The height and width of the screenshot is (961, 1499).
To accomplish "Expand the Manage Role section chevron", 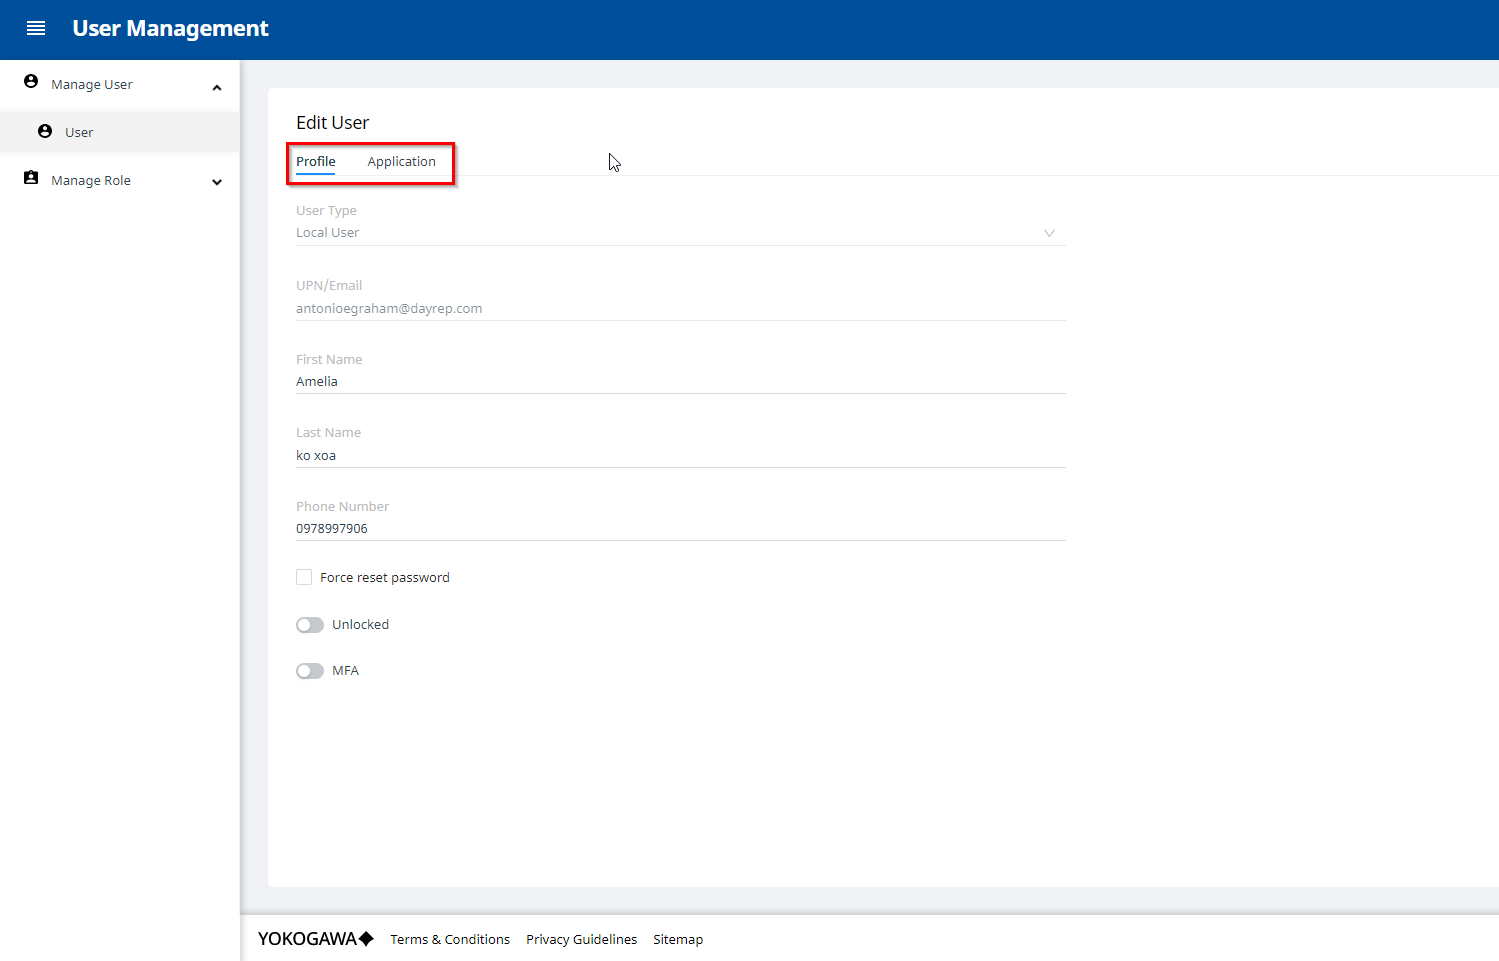I will [x=217, y=182].
